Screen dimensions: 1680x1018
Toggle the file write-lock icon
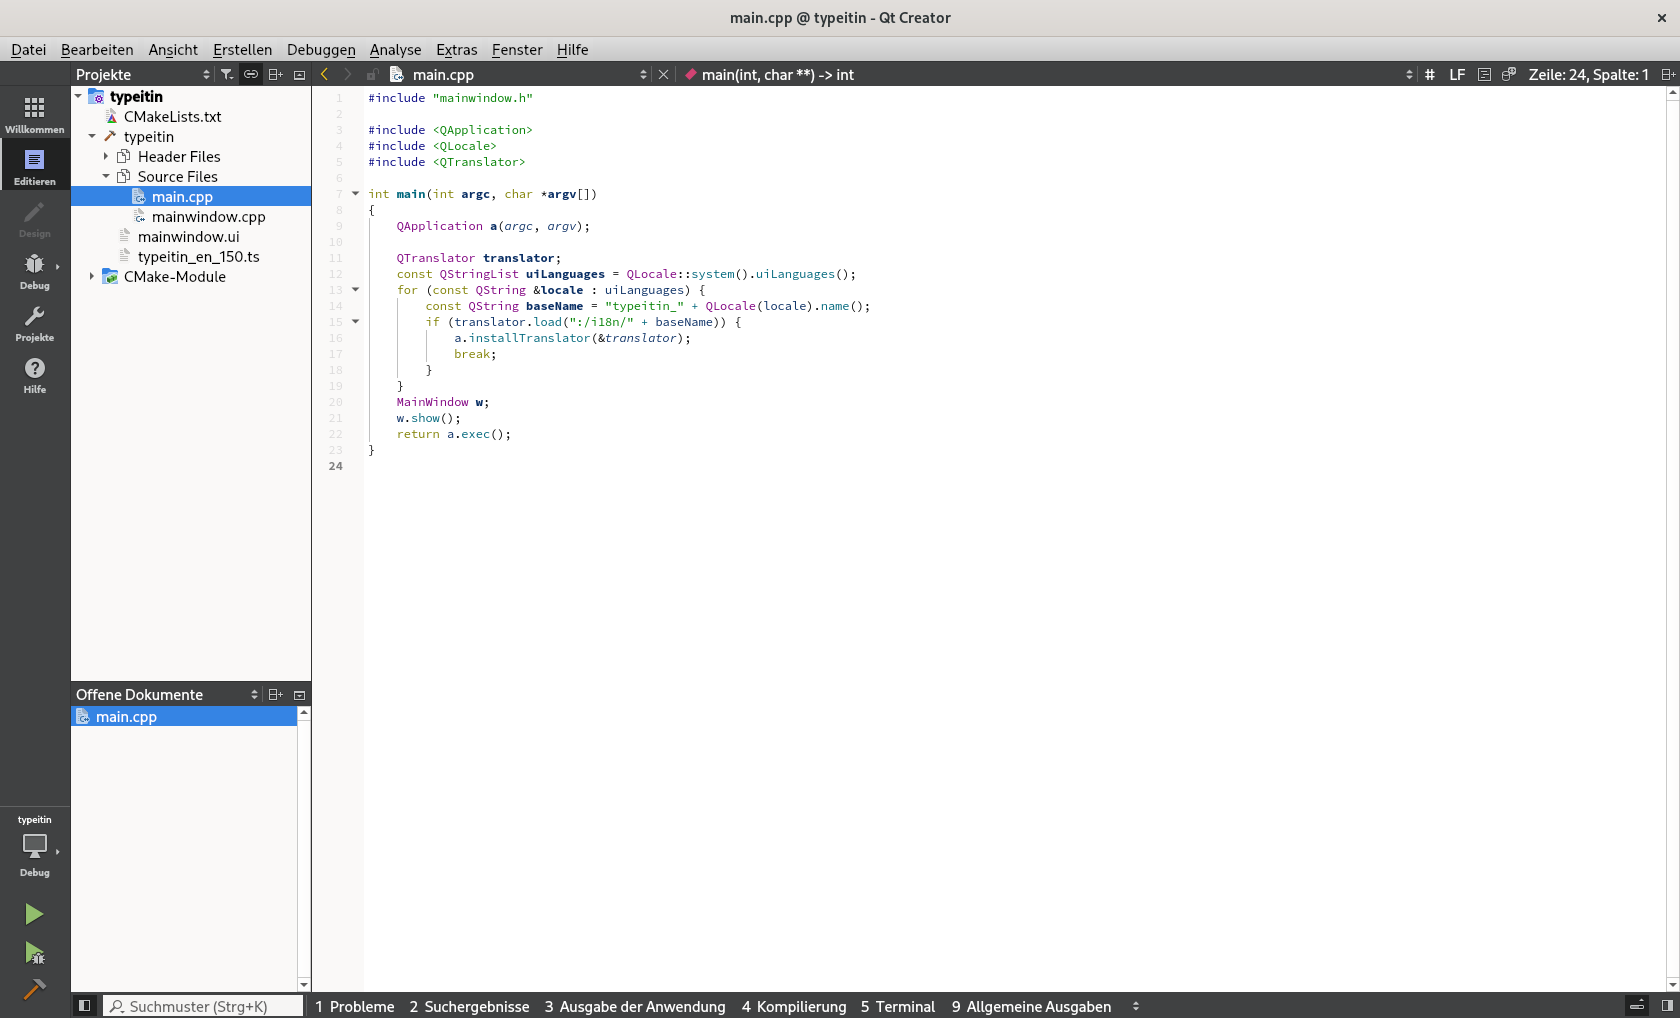point(371,74)
